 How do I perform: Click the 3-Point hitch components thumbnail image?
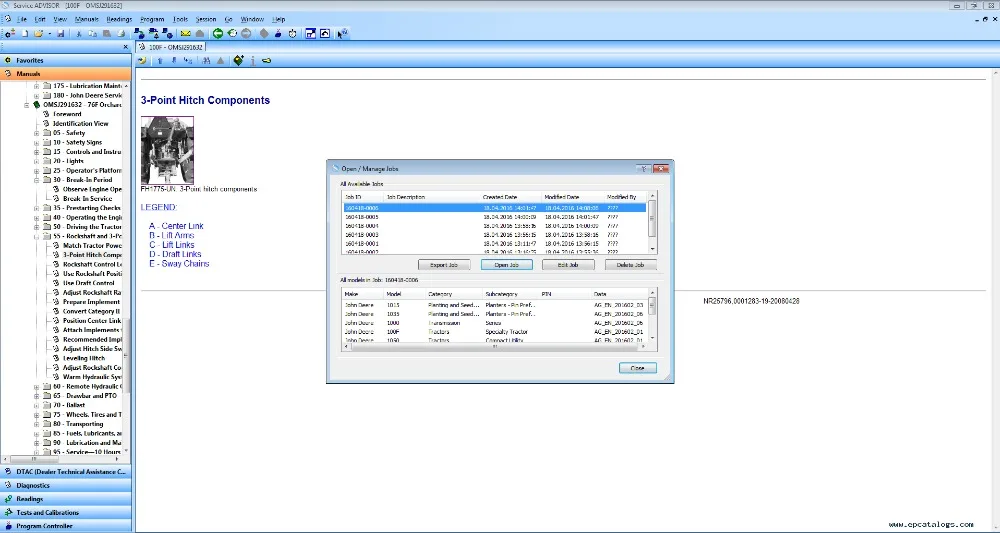(167, 150)
